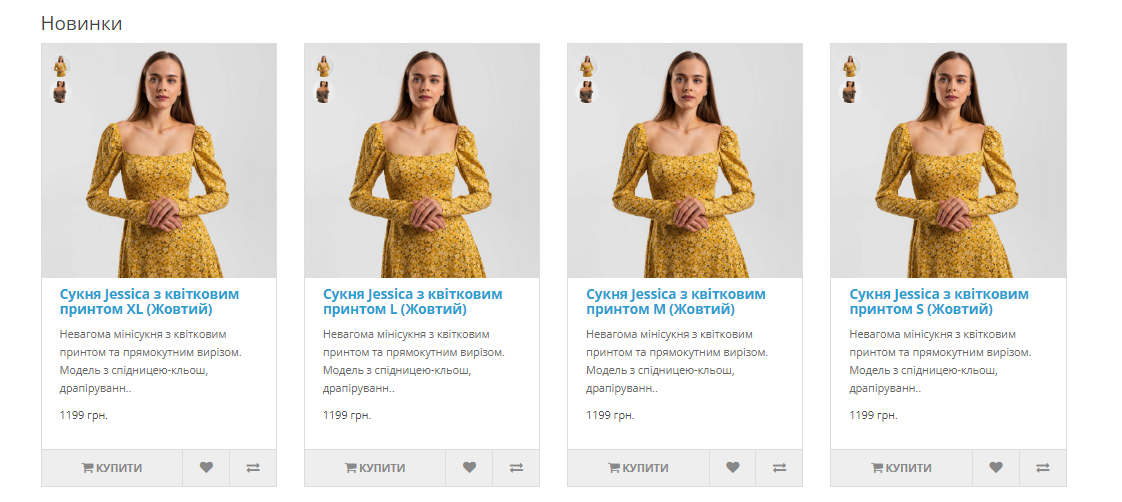This screenshot has height=502, width=1122.
Task: Add the L dress to wishlist
Action: pos(469,467)
